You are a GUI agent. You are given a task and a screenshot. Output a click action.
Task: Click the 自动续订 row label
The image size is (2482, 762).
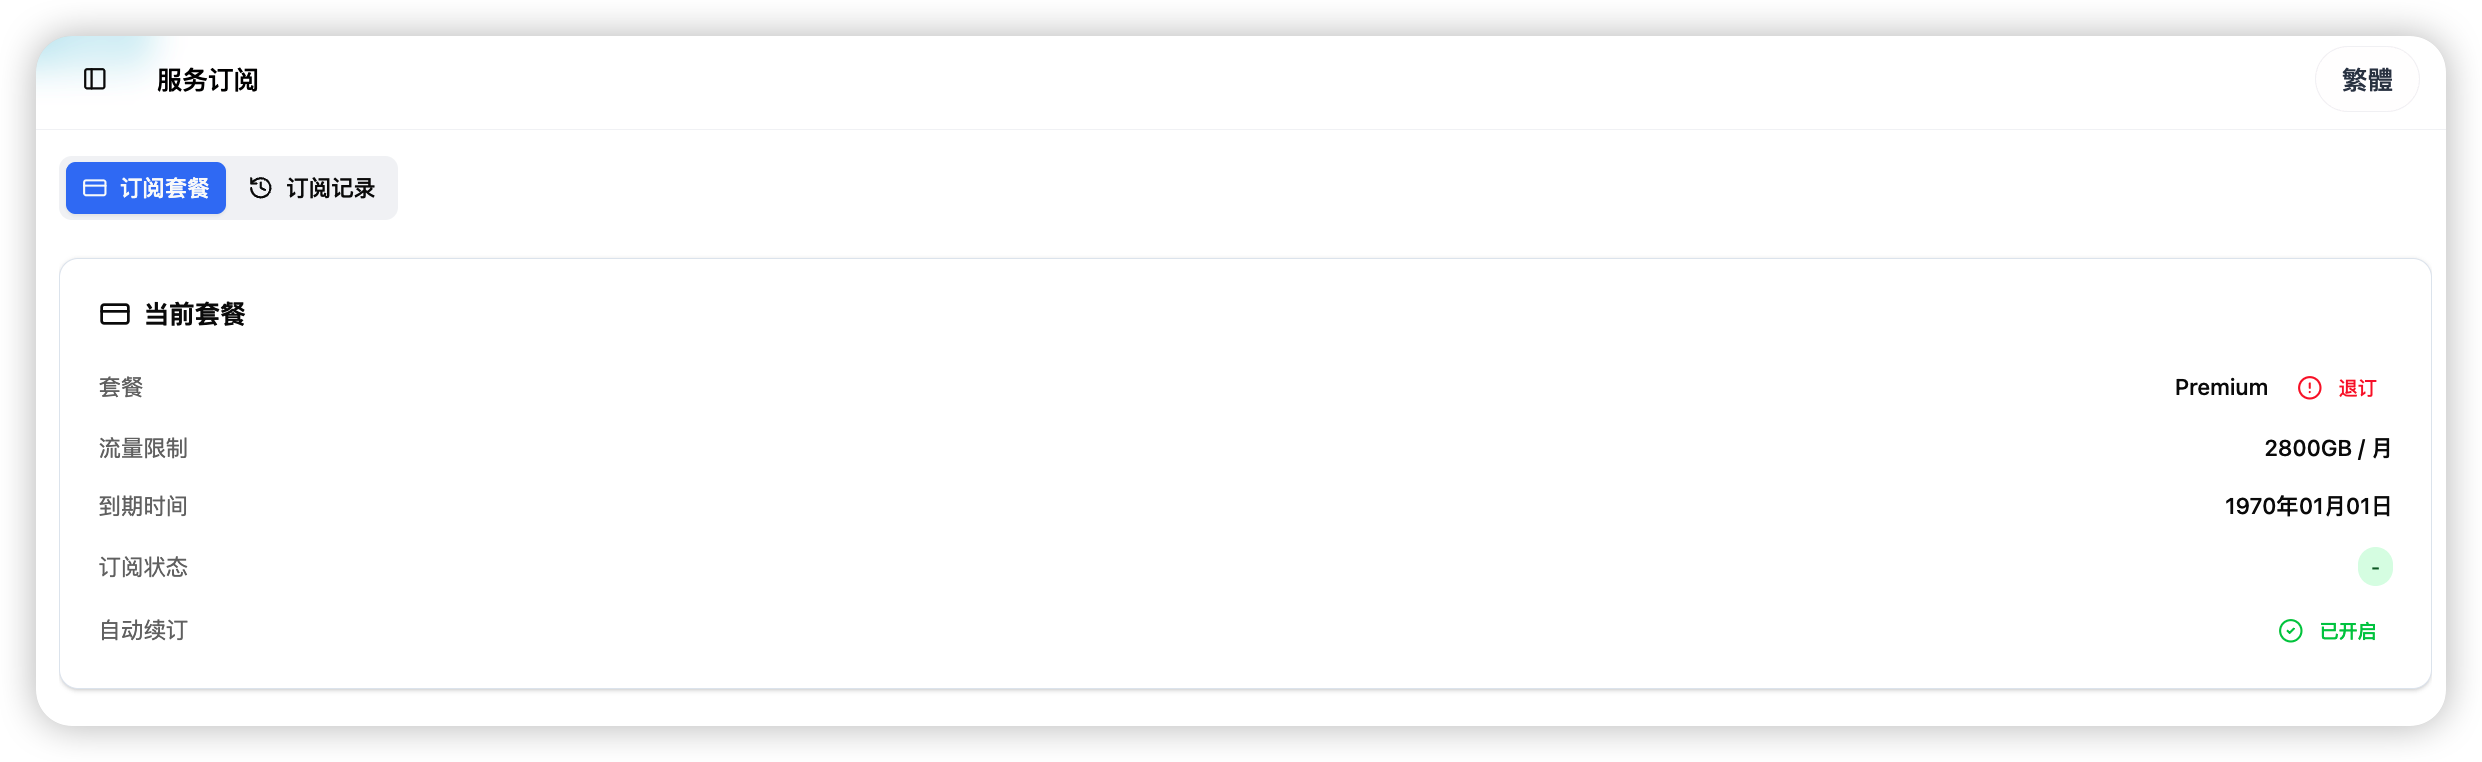[143, 630]
